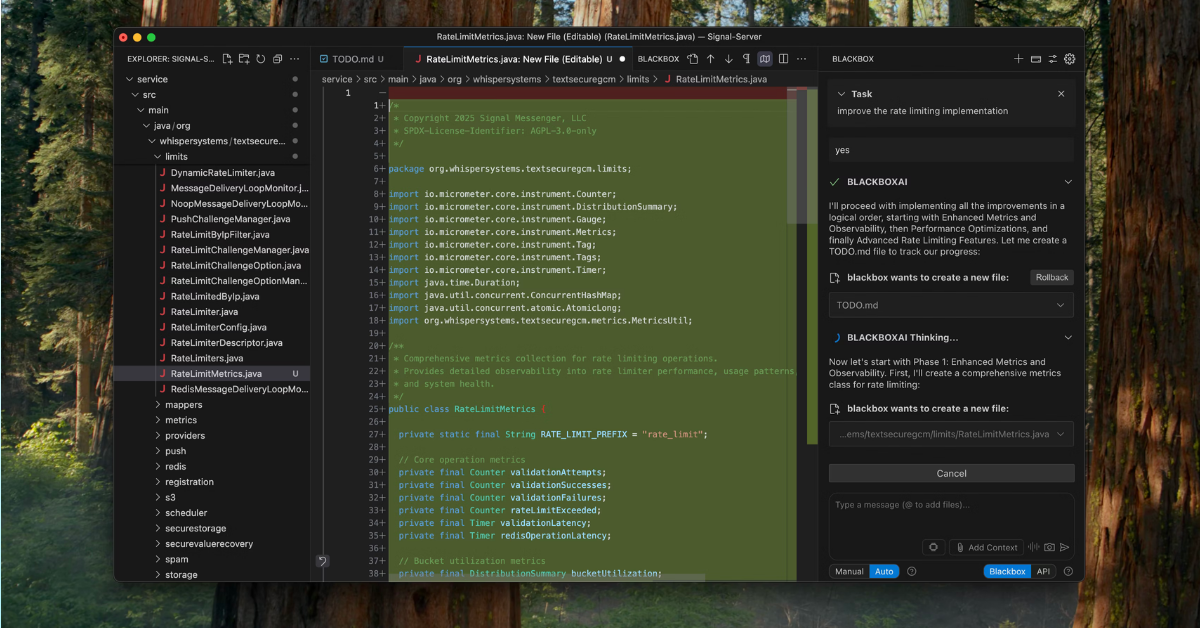Toggle split editor layout icon
Screen dimensions: 1200x628
click(x=784, y=59)
